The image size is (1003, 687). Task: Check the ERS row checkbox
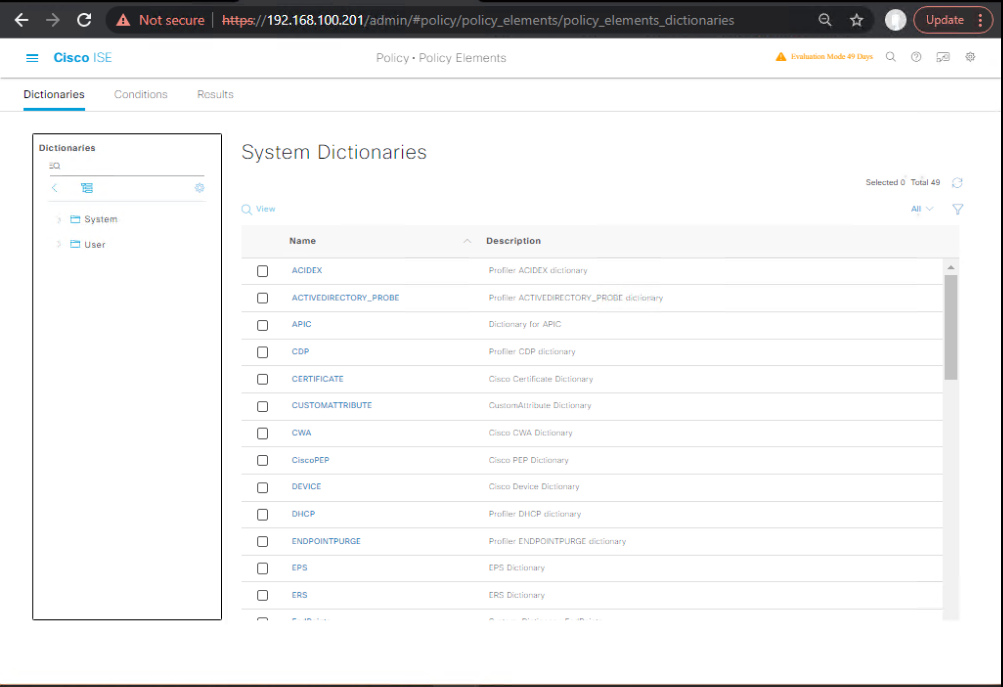(x=262, y=596)
